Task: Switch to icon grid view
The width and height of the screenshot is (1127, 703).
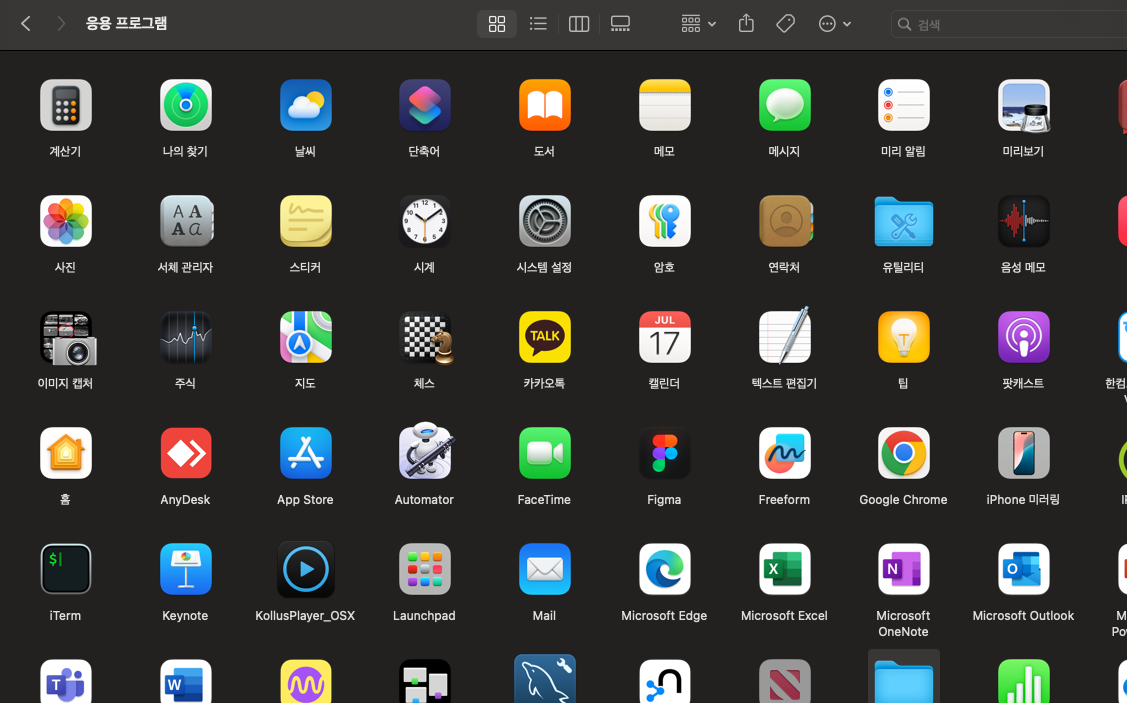Action: tap(497, 24)
